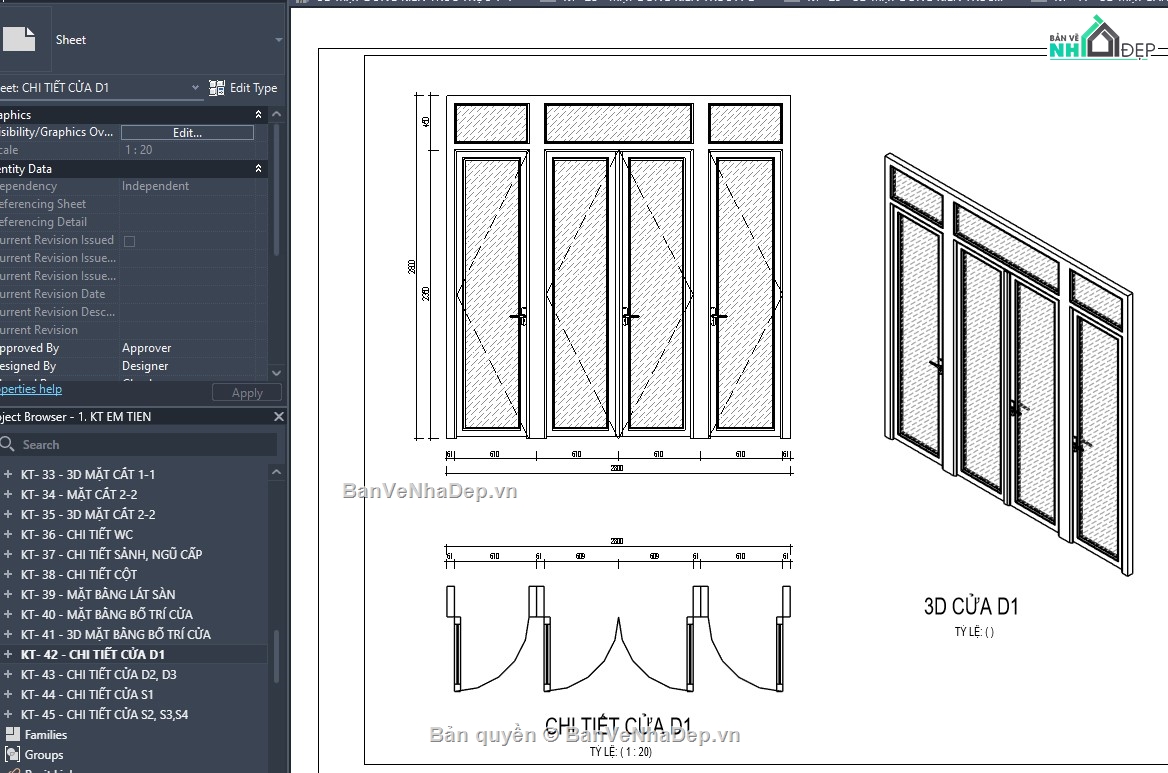Select KT- 38 - CHI TIẾT CỘT sheet
1168x773 pixels.
pyautogui.click(x=79, y=574)
